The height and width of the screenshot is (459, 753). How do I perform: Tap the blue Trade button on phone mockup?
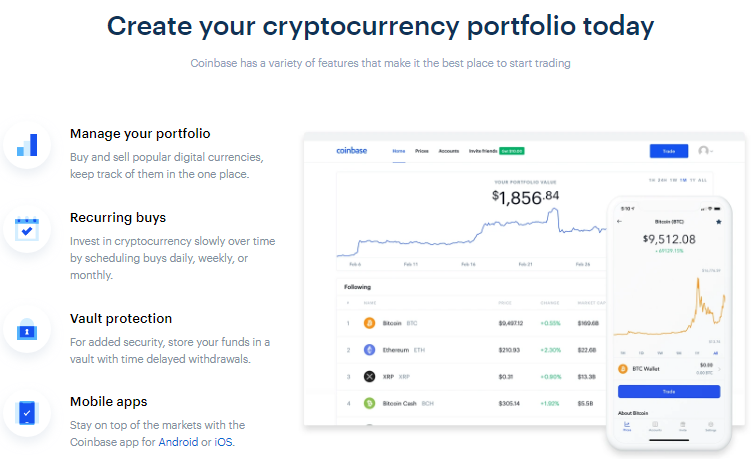669,391
